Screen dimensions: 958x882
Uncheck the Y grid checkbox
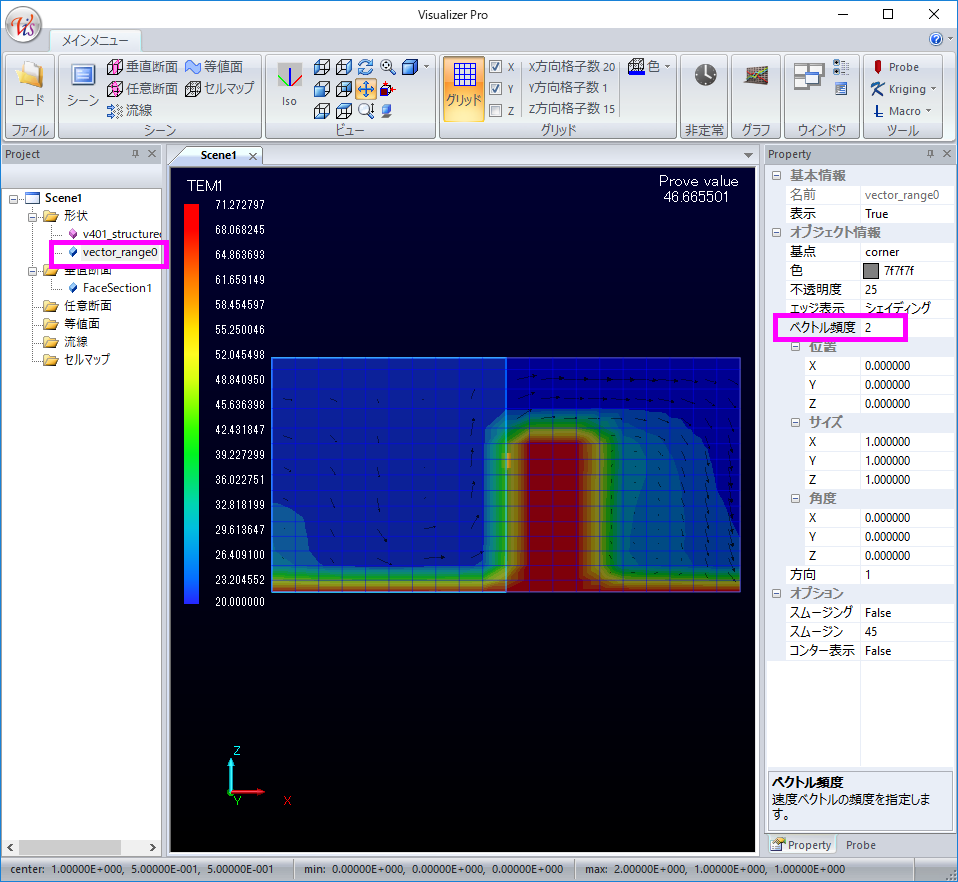(x=496, y=89)
